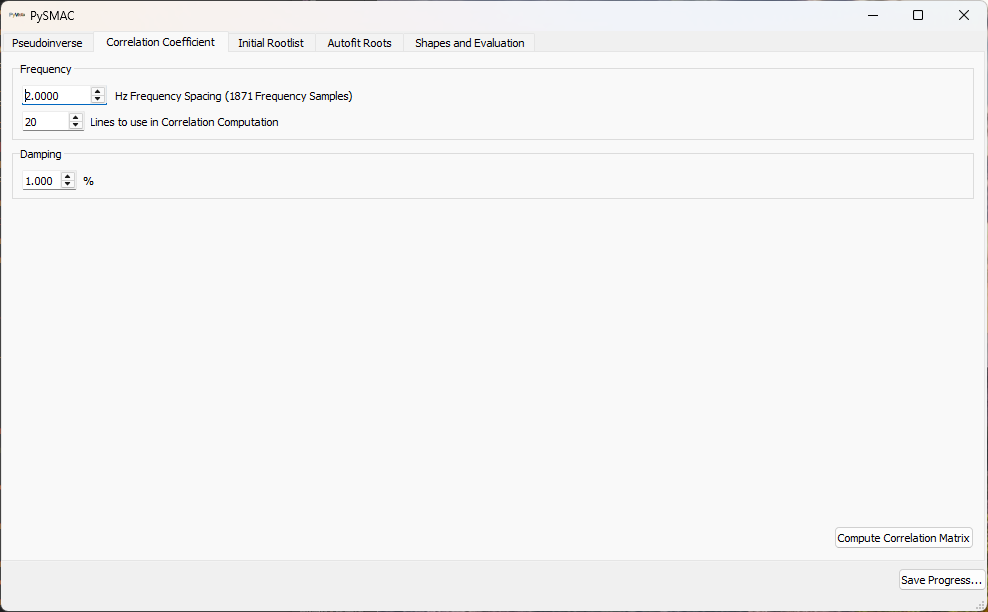Viewport: 988px width, 612px height.
Task: Increment the Lines to use count
Action: [x=75, y=116]
